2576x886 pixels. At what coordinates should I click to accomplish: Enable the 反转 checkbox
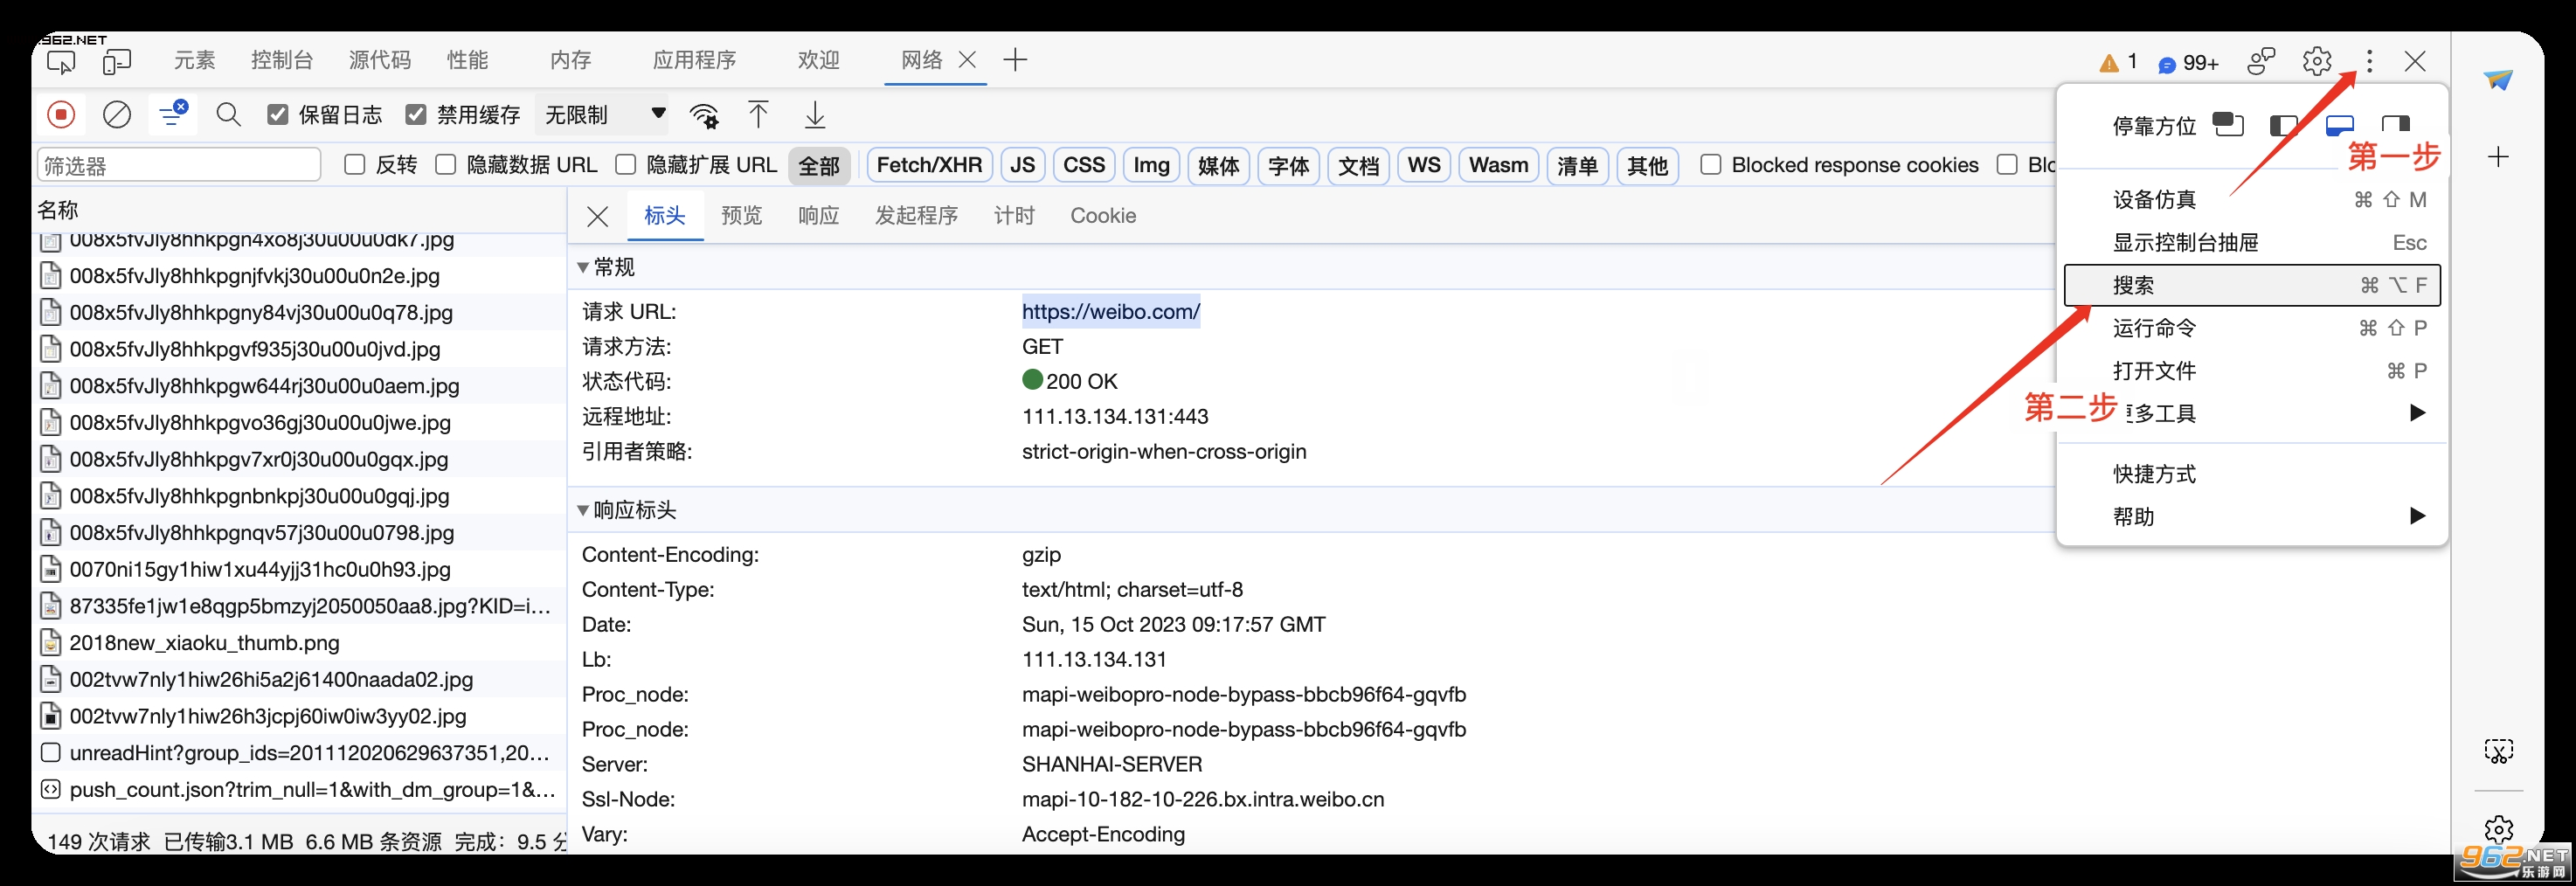click(x=354, y=165)
